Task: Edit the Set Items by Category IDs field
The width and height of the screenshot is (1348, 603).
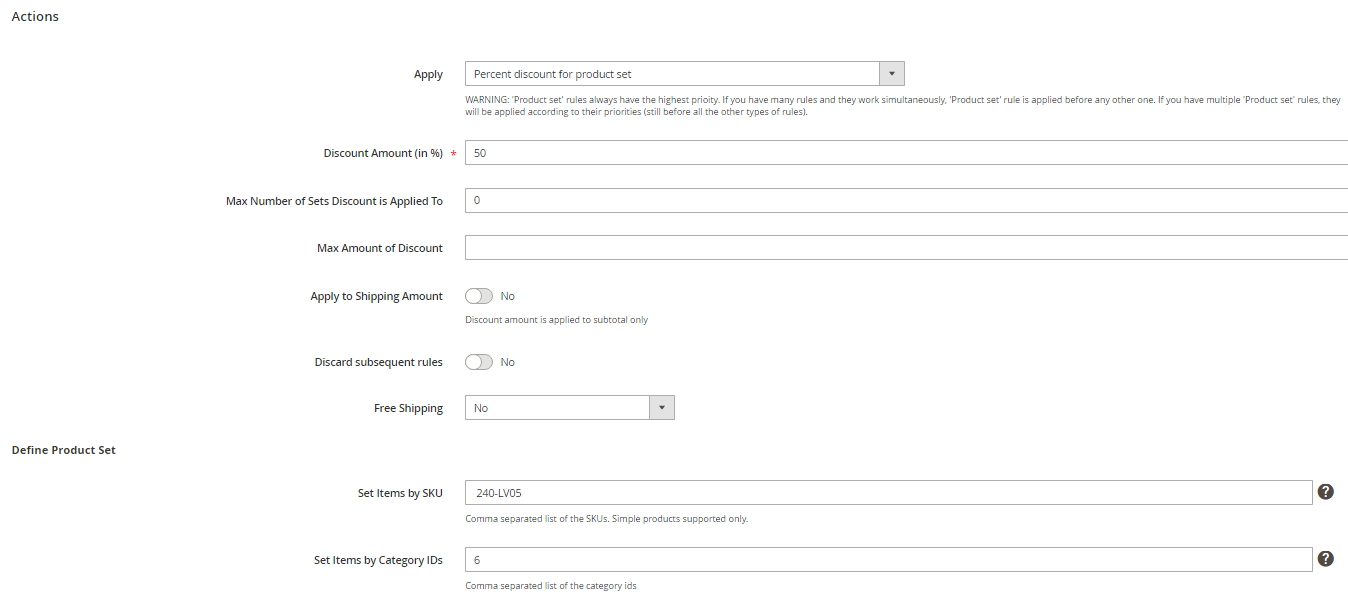Action: click(888, 560)
